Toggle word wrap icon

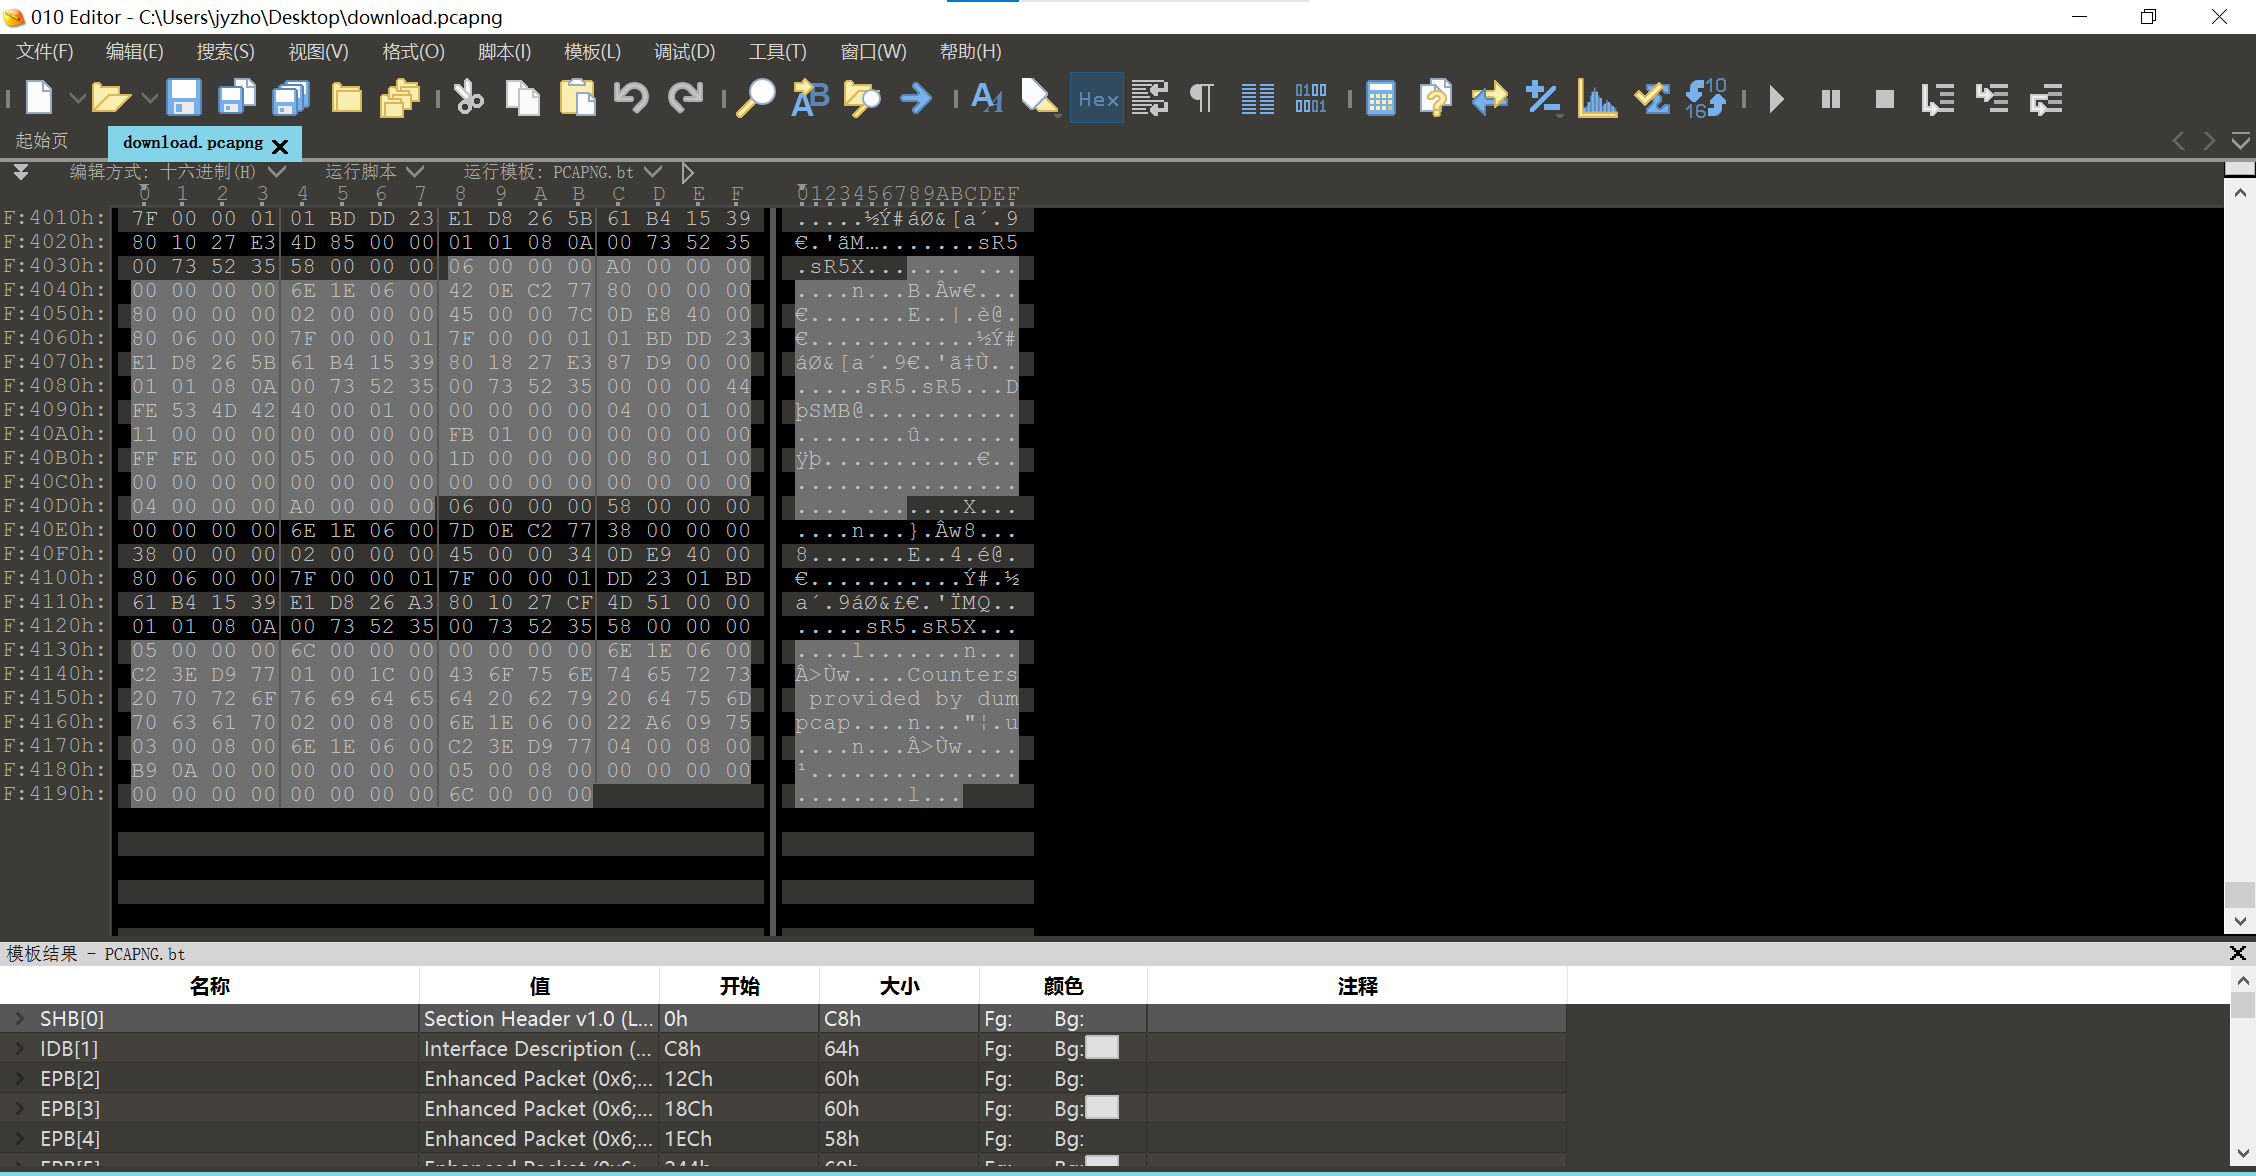click(x=1150, y=98)
